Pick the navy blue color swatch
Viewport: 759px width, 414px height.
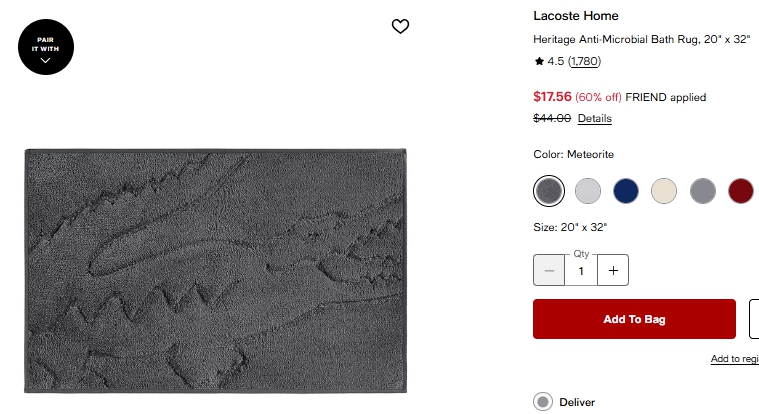626,190
